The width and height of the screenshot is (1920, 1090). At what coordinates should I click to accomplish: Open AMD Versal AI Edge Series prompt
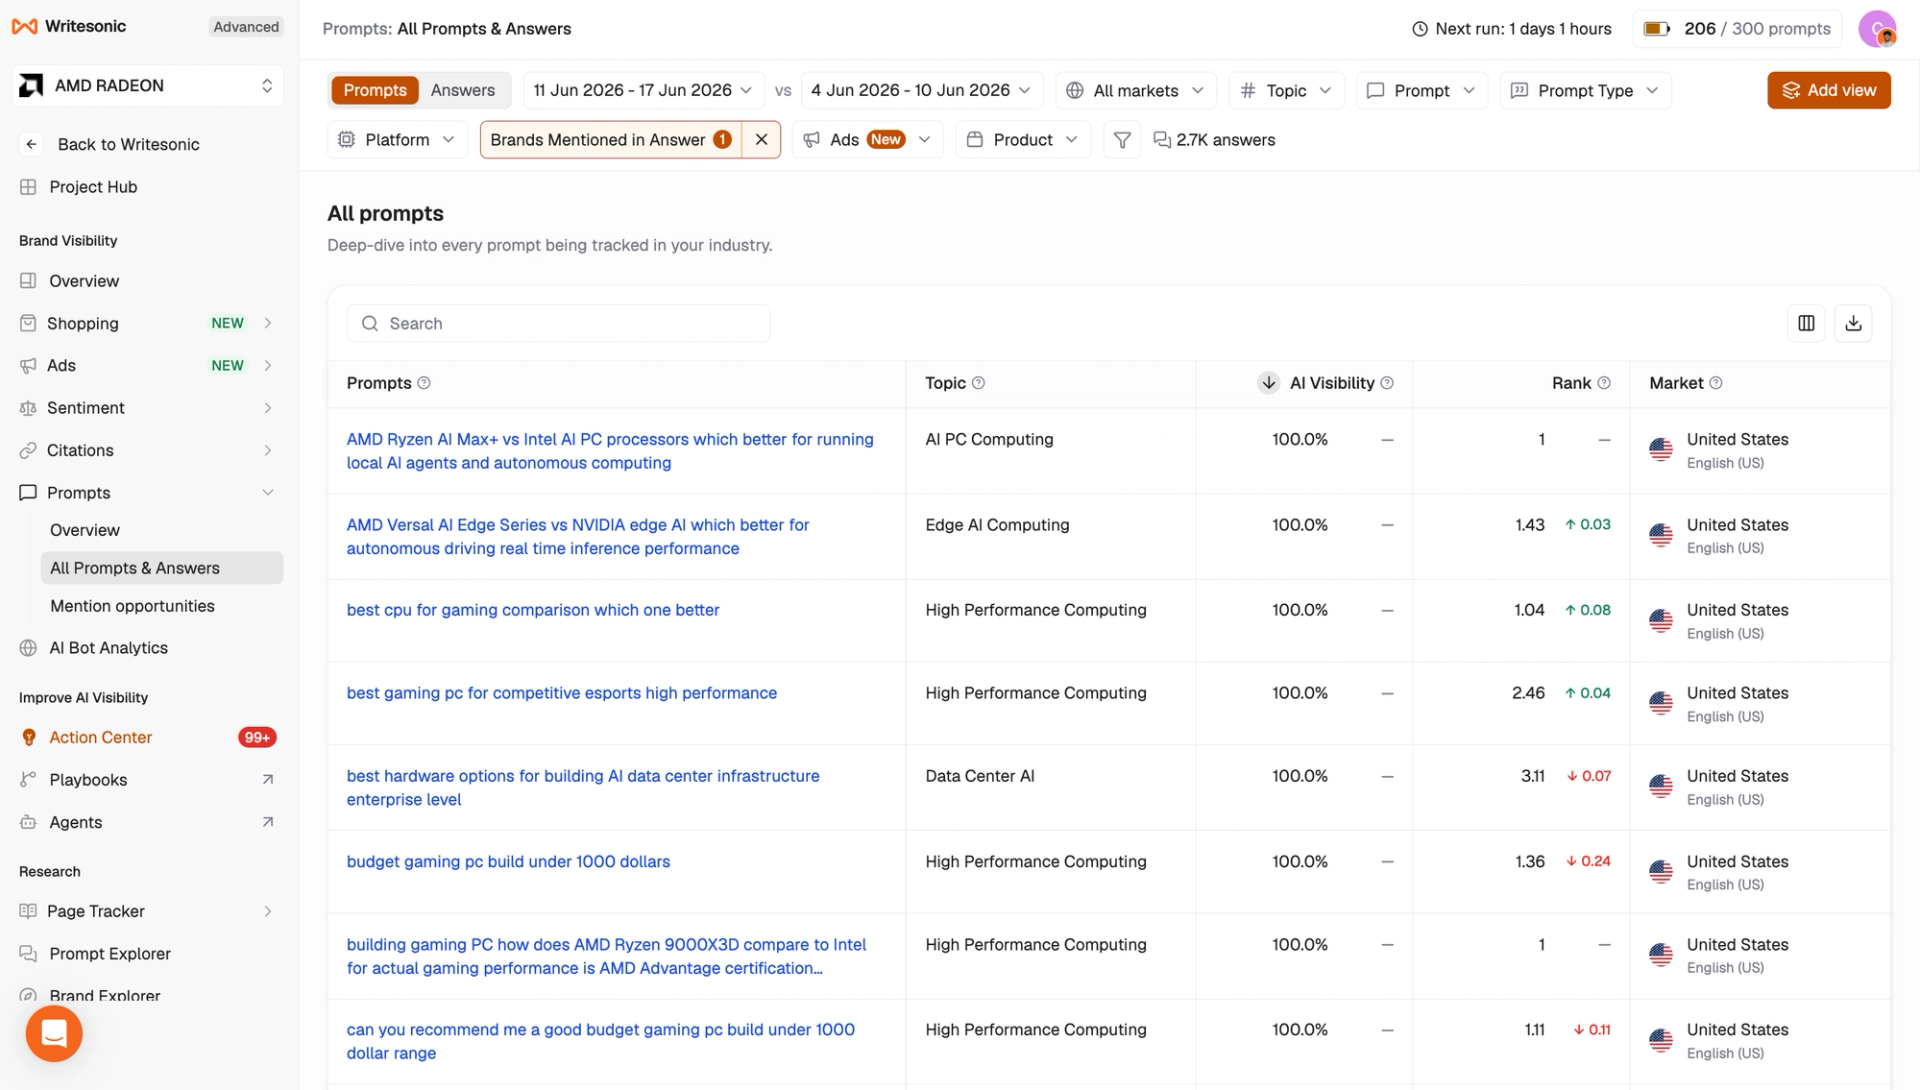[578, 537]
